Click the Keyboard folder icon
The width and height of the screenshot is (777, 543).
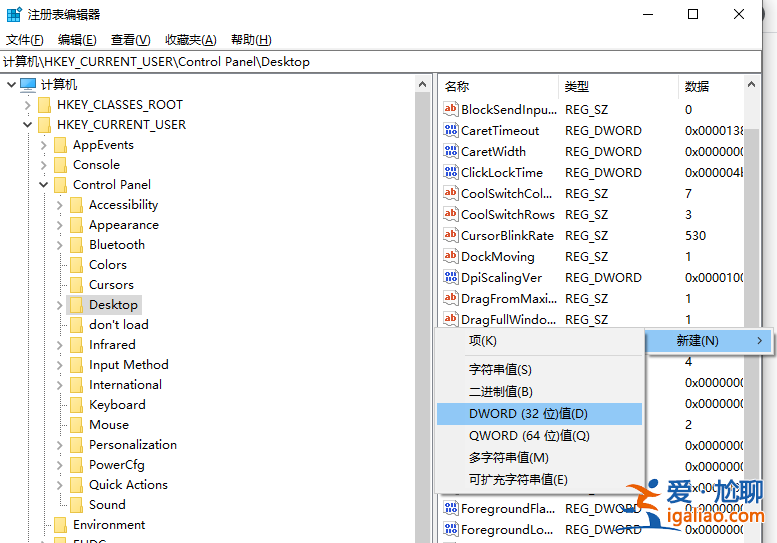pyautogui.click(x=76, y=405)
